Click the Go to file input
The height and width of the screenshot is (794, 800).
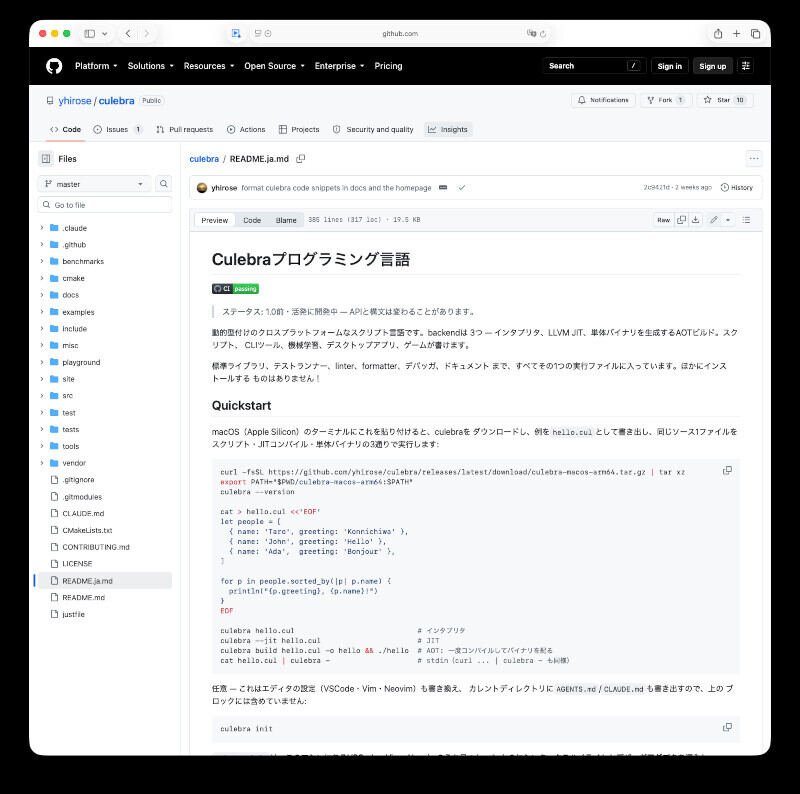tap(105, 205)
